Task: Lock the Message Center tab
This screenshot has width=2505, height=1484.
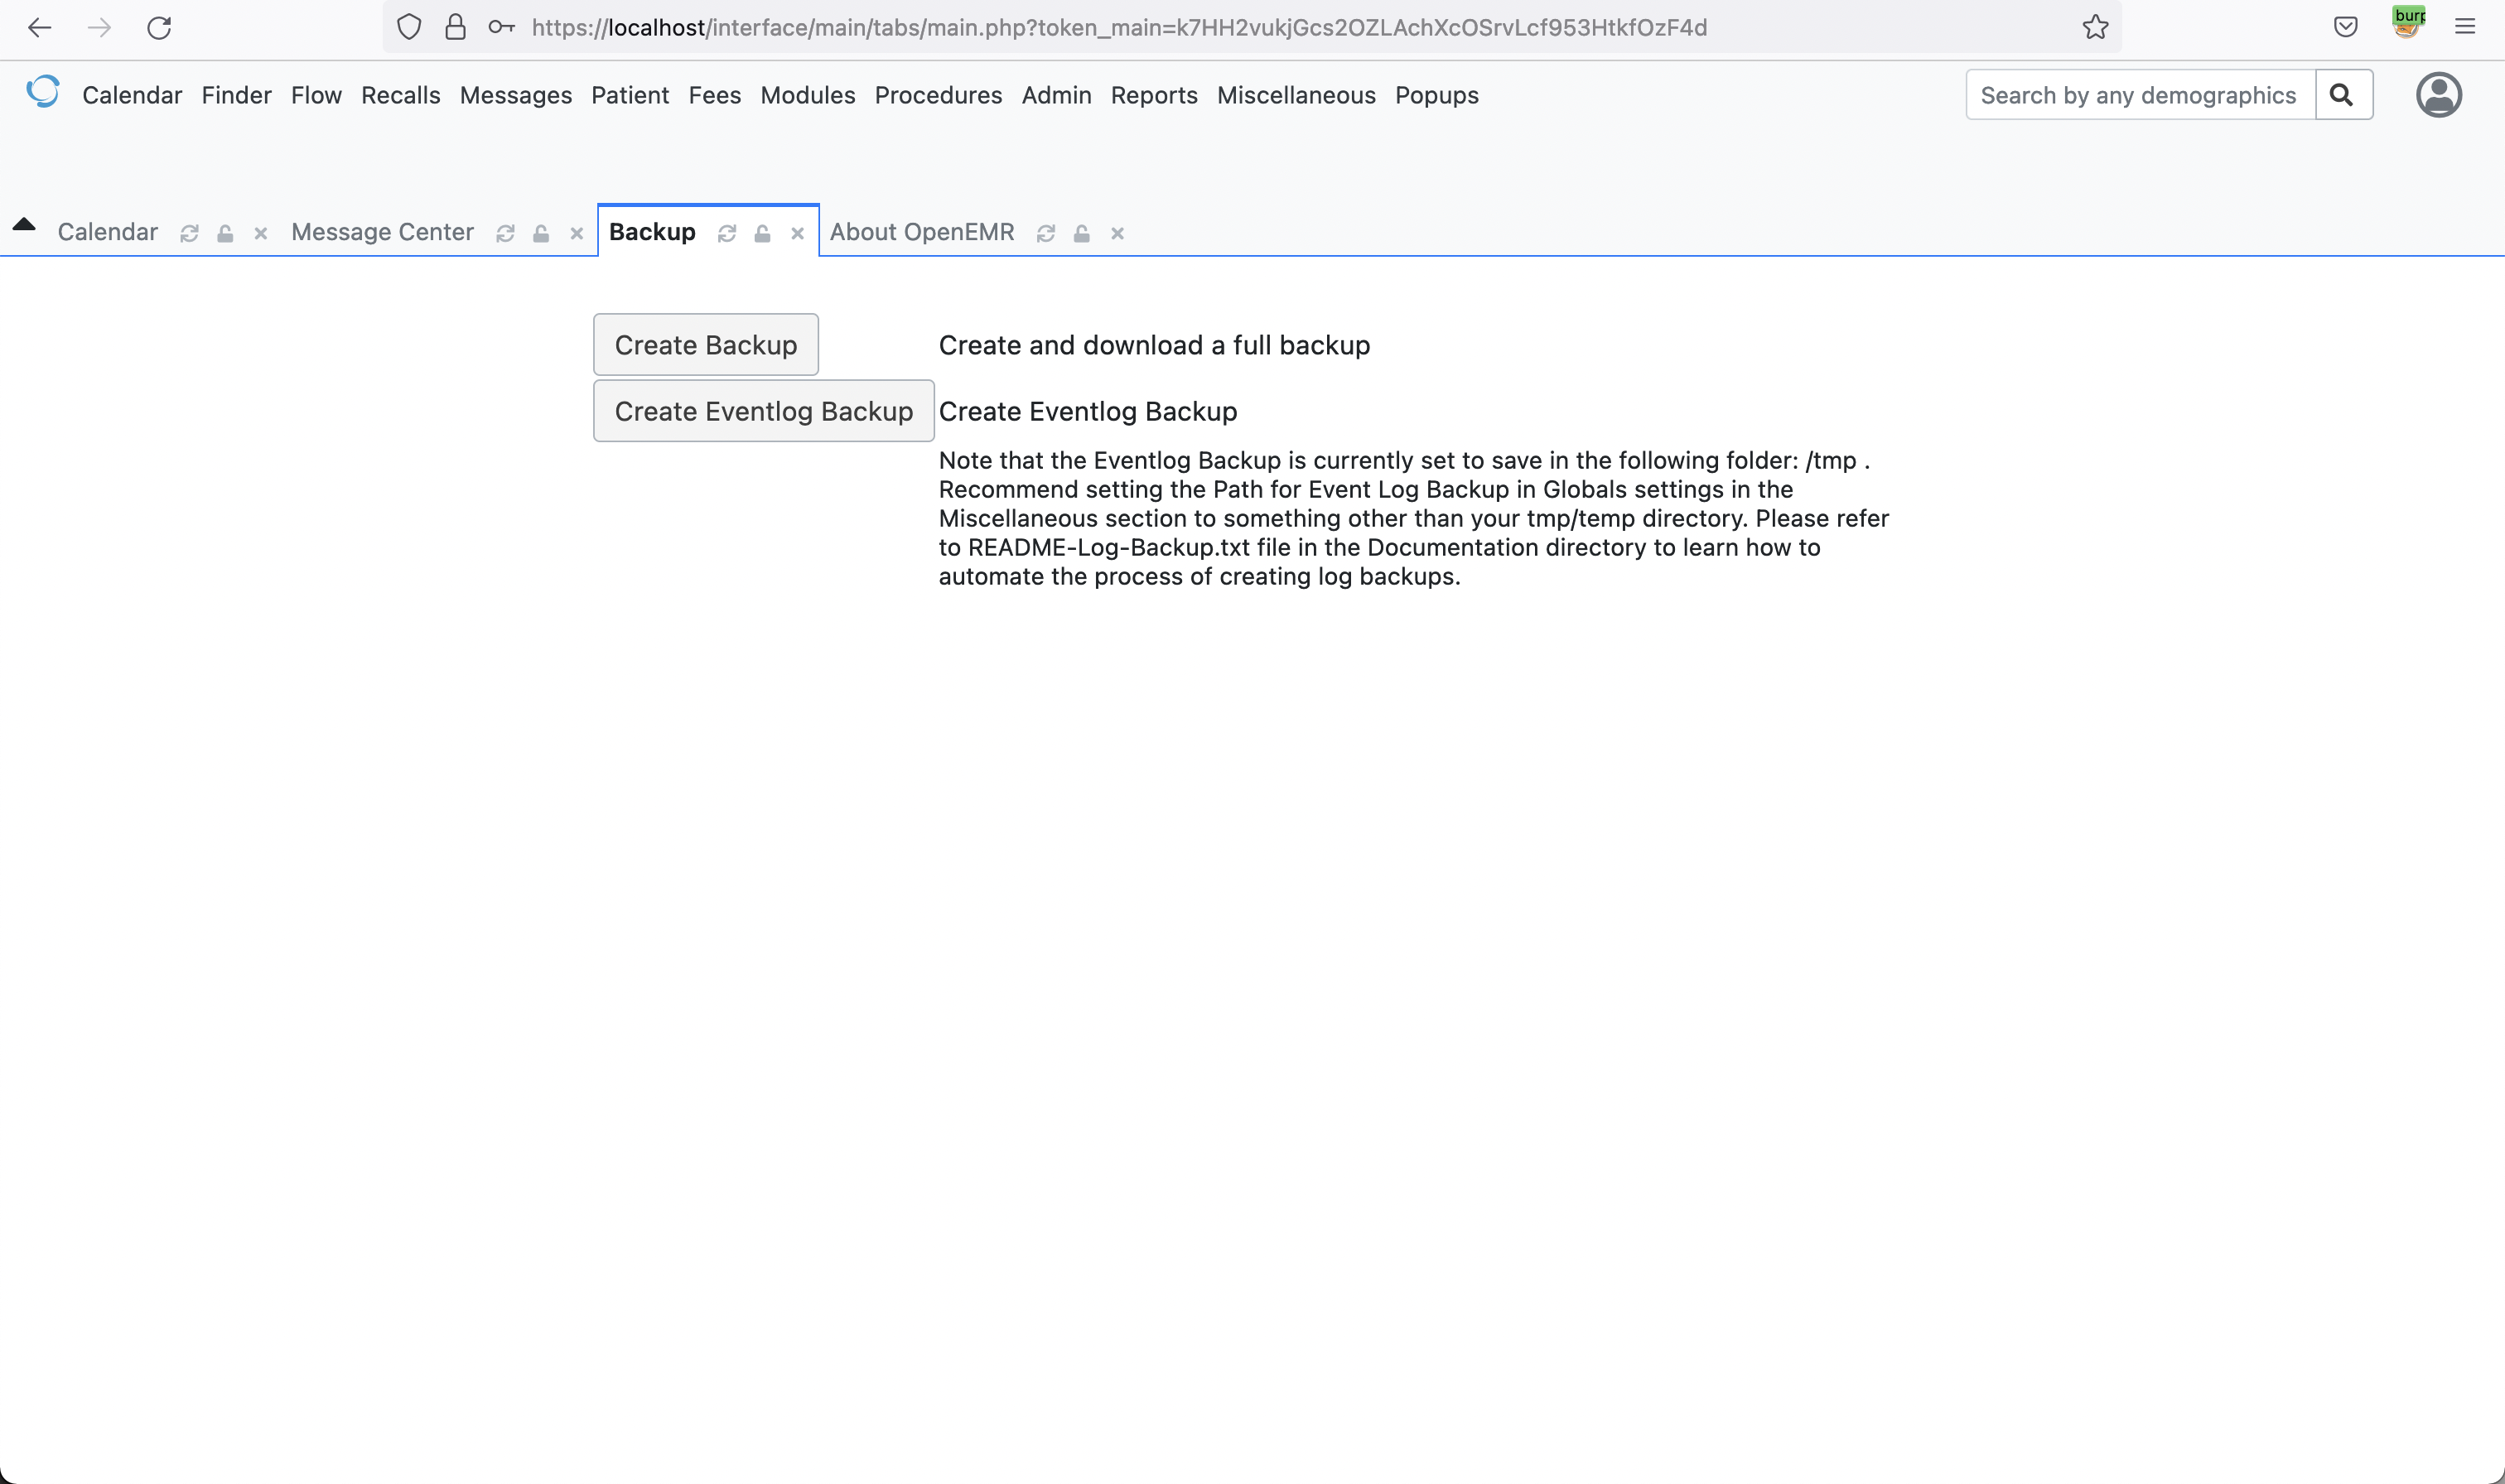Action: click(541, 233)
